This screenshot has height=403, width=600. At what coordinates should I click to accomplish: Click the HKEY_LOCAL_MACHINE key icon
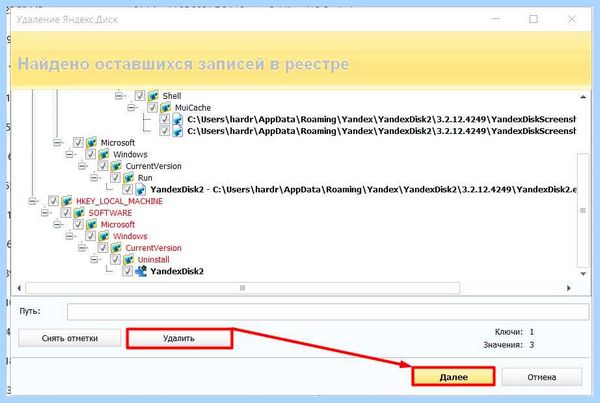point(67,201)
